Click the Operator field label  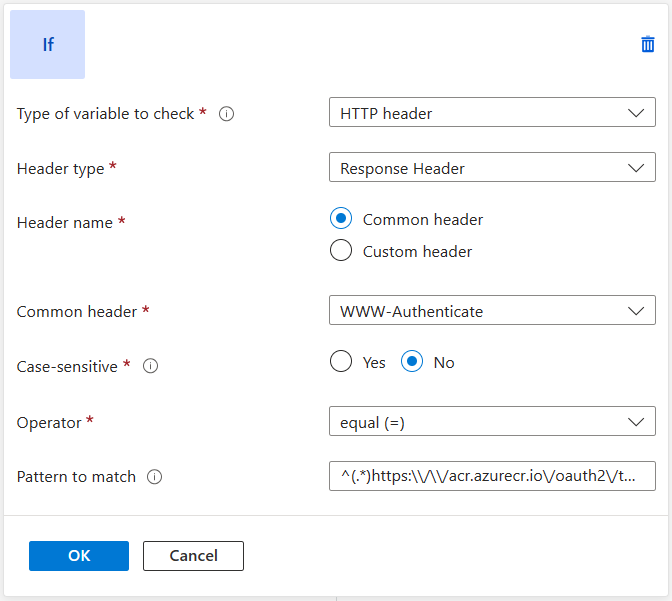(49, 422)
